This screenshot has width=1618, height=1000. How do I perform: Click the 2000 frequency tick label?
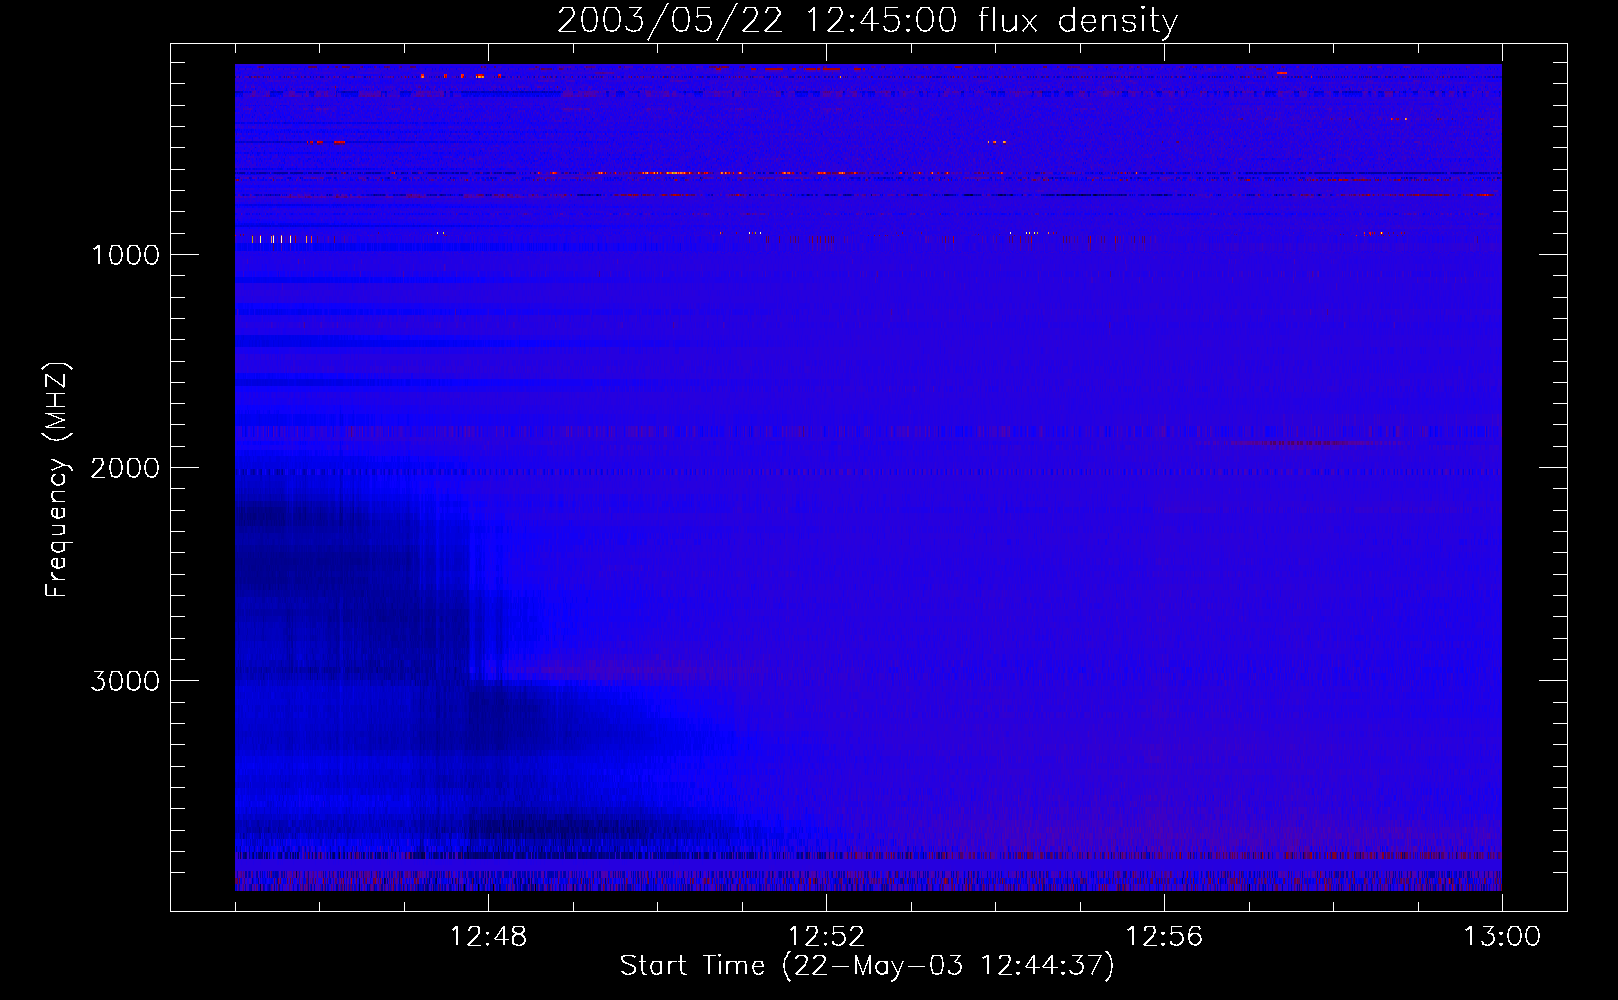(125, 468)
